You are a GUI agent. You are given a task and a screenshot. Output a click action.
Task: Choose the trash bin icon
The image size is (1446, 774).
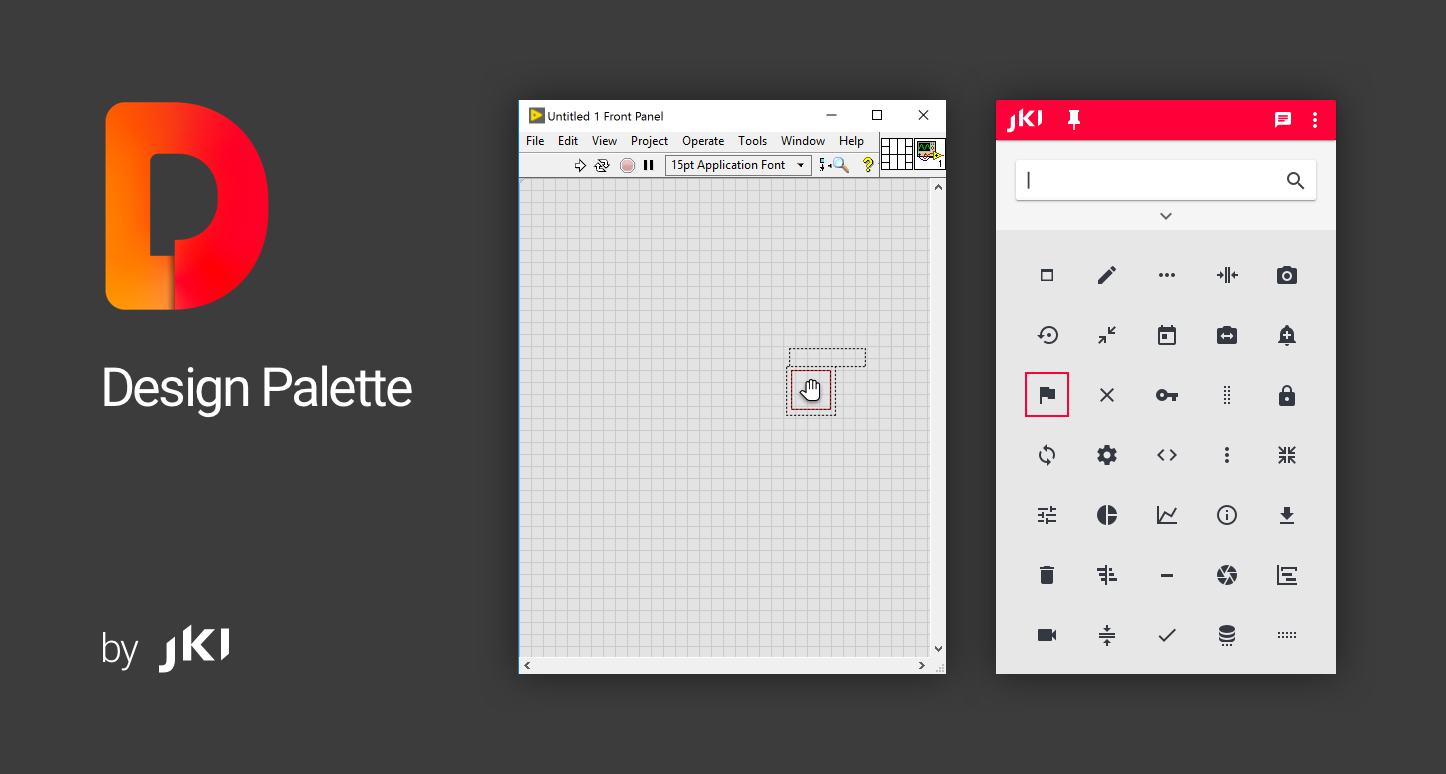pos(1047,575)
